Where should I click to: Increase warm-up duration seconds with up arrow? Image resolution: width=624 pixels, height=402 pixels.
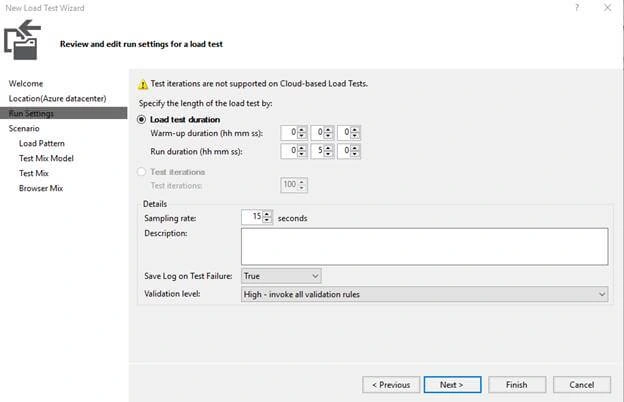coord(355,130)
